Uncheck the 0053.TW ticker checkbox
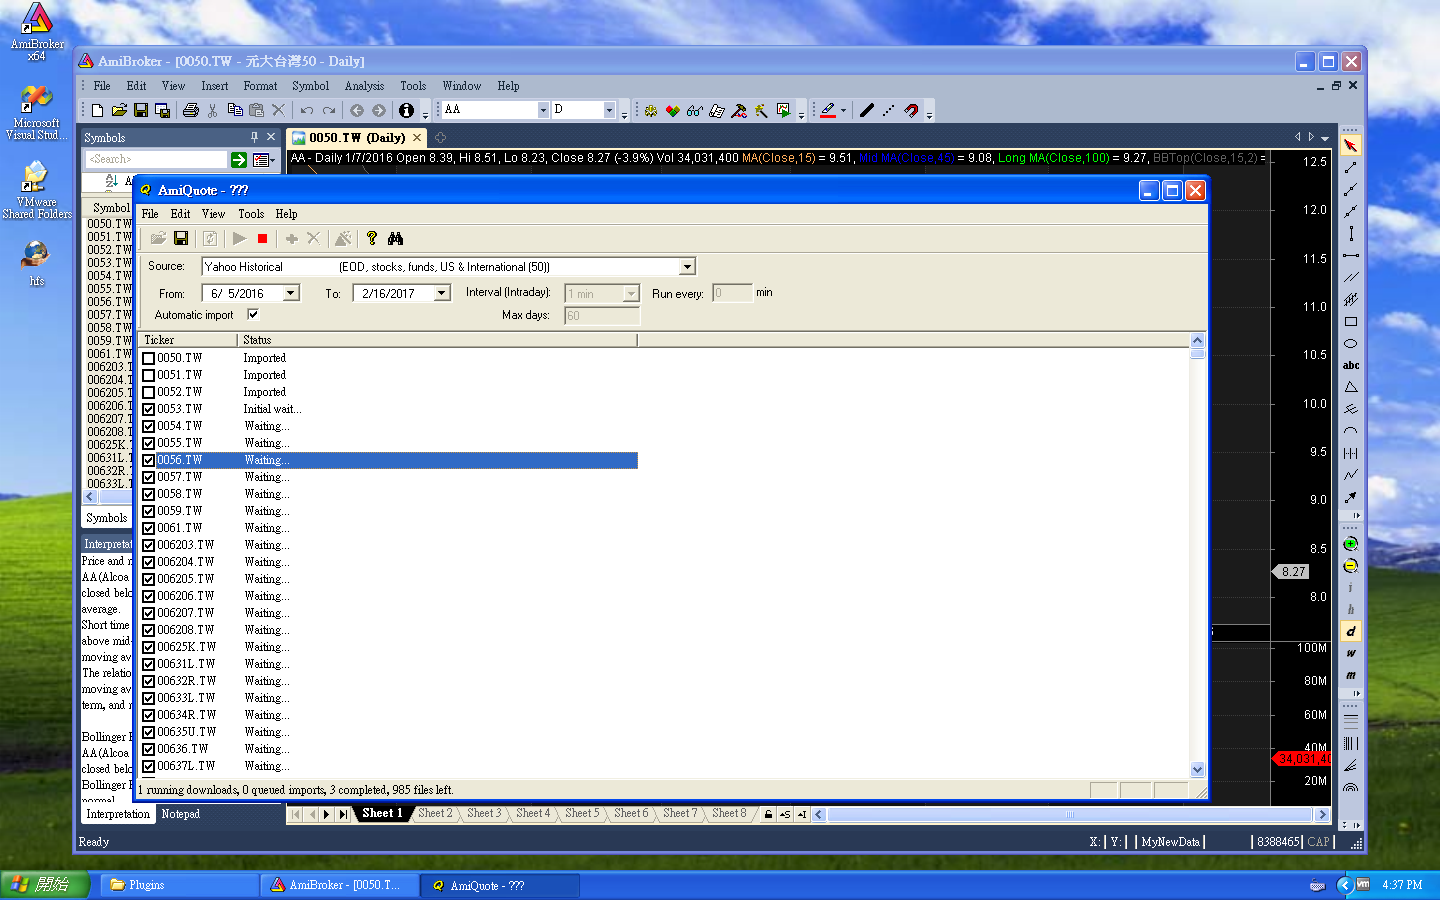 tap(148, 409)
